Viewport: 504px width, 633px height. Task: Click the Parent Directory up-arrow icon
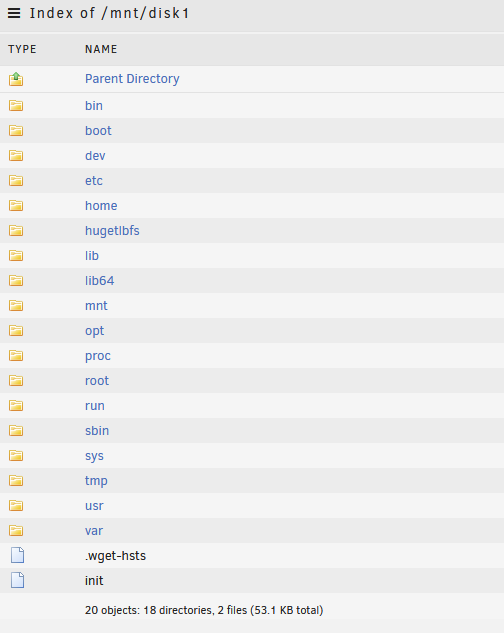pos(16,79)
